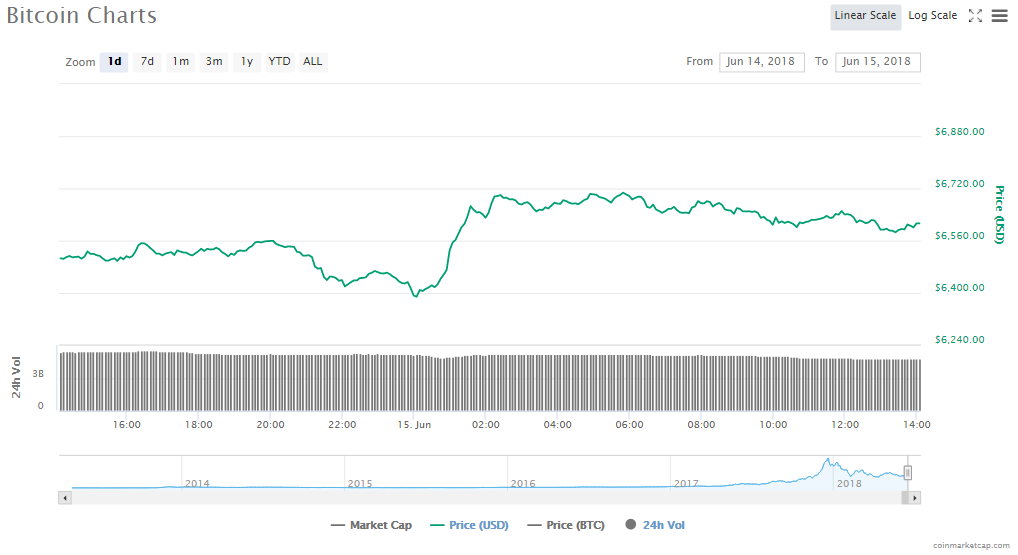
Task: Click the navigator scrollbar right arrow
Action: click(x=914, y=497)
